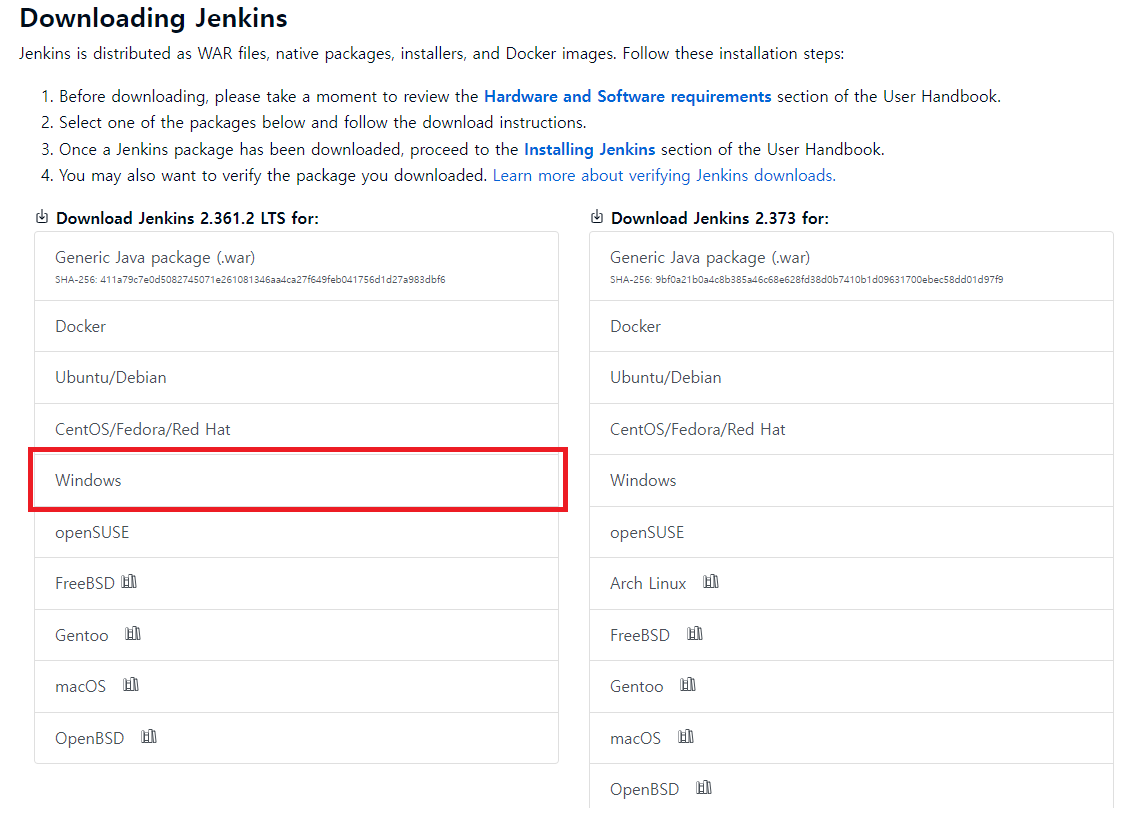This screenshot has width=1137, height=830.
Task: Open macOS entry in the 2.373 list
Action: tap(851, 738)
